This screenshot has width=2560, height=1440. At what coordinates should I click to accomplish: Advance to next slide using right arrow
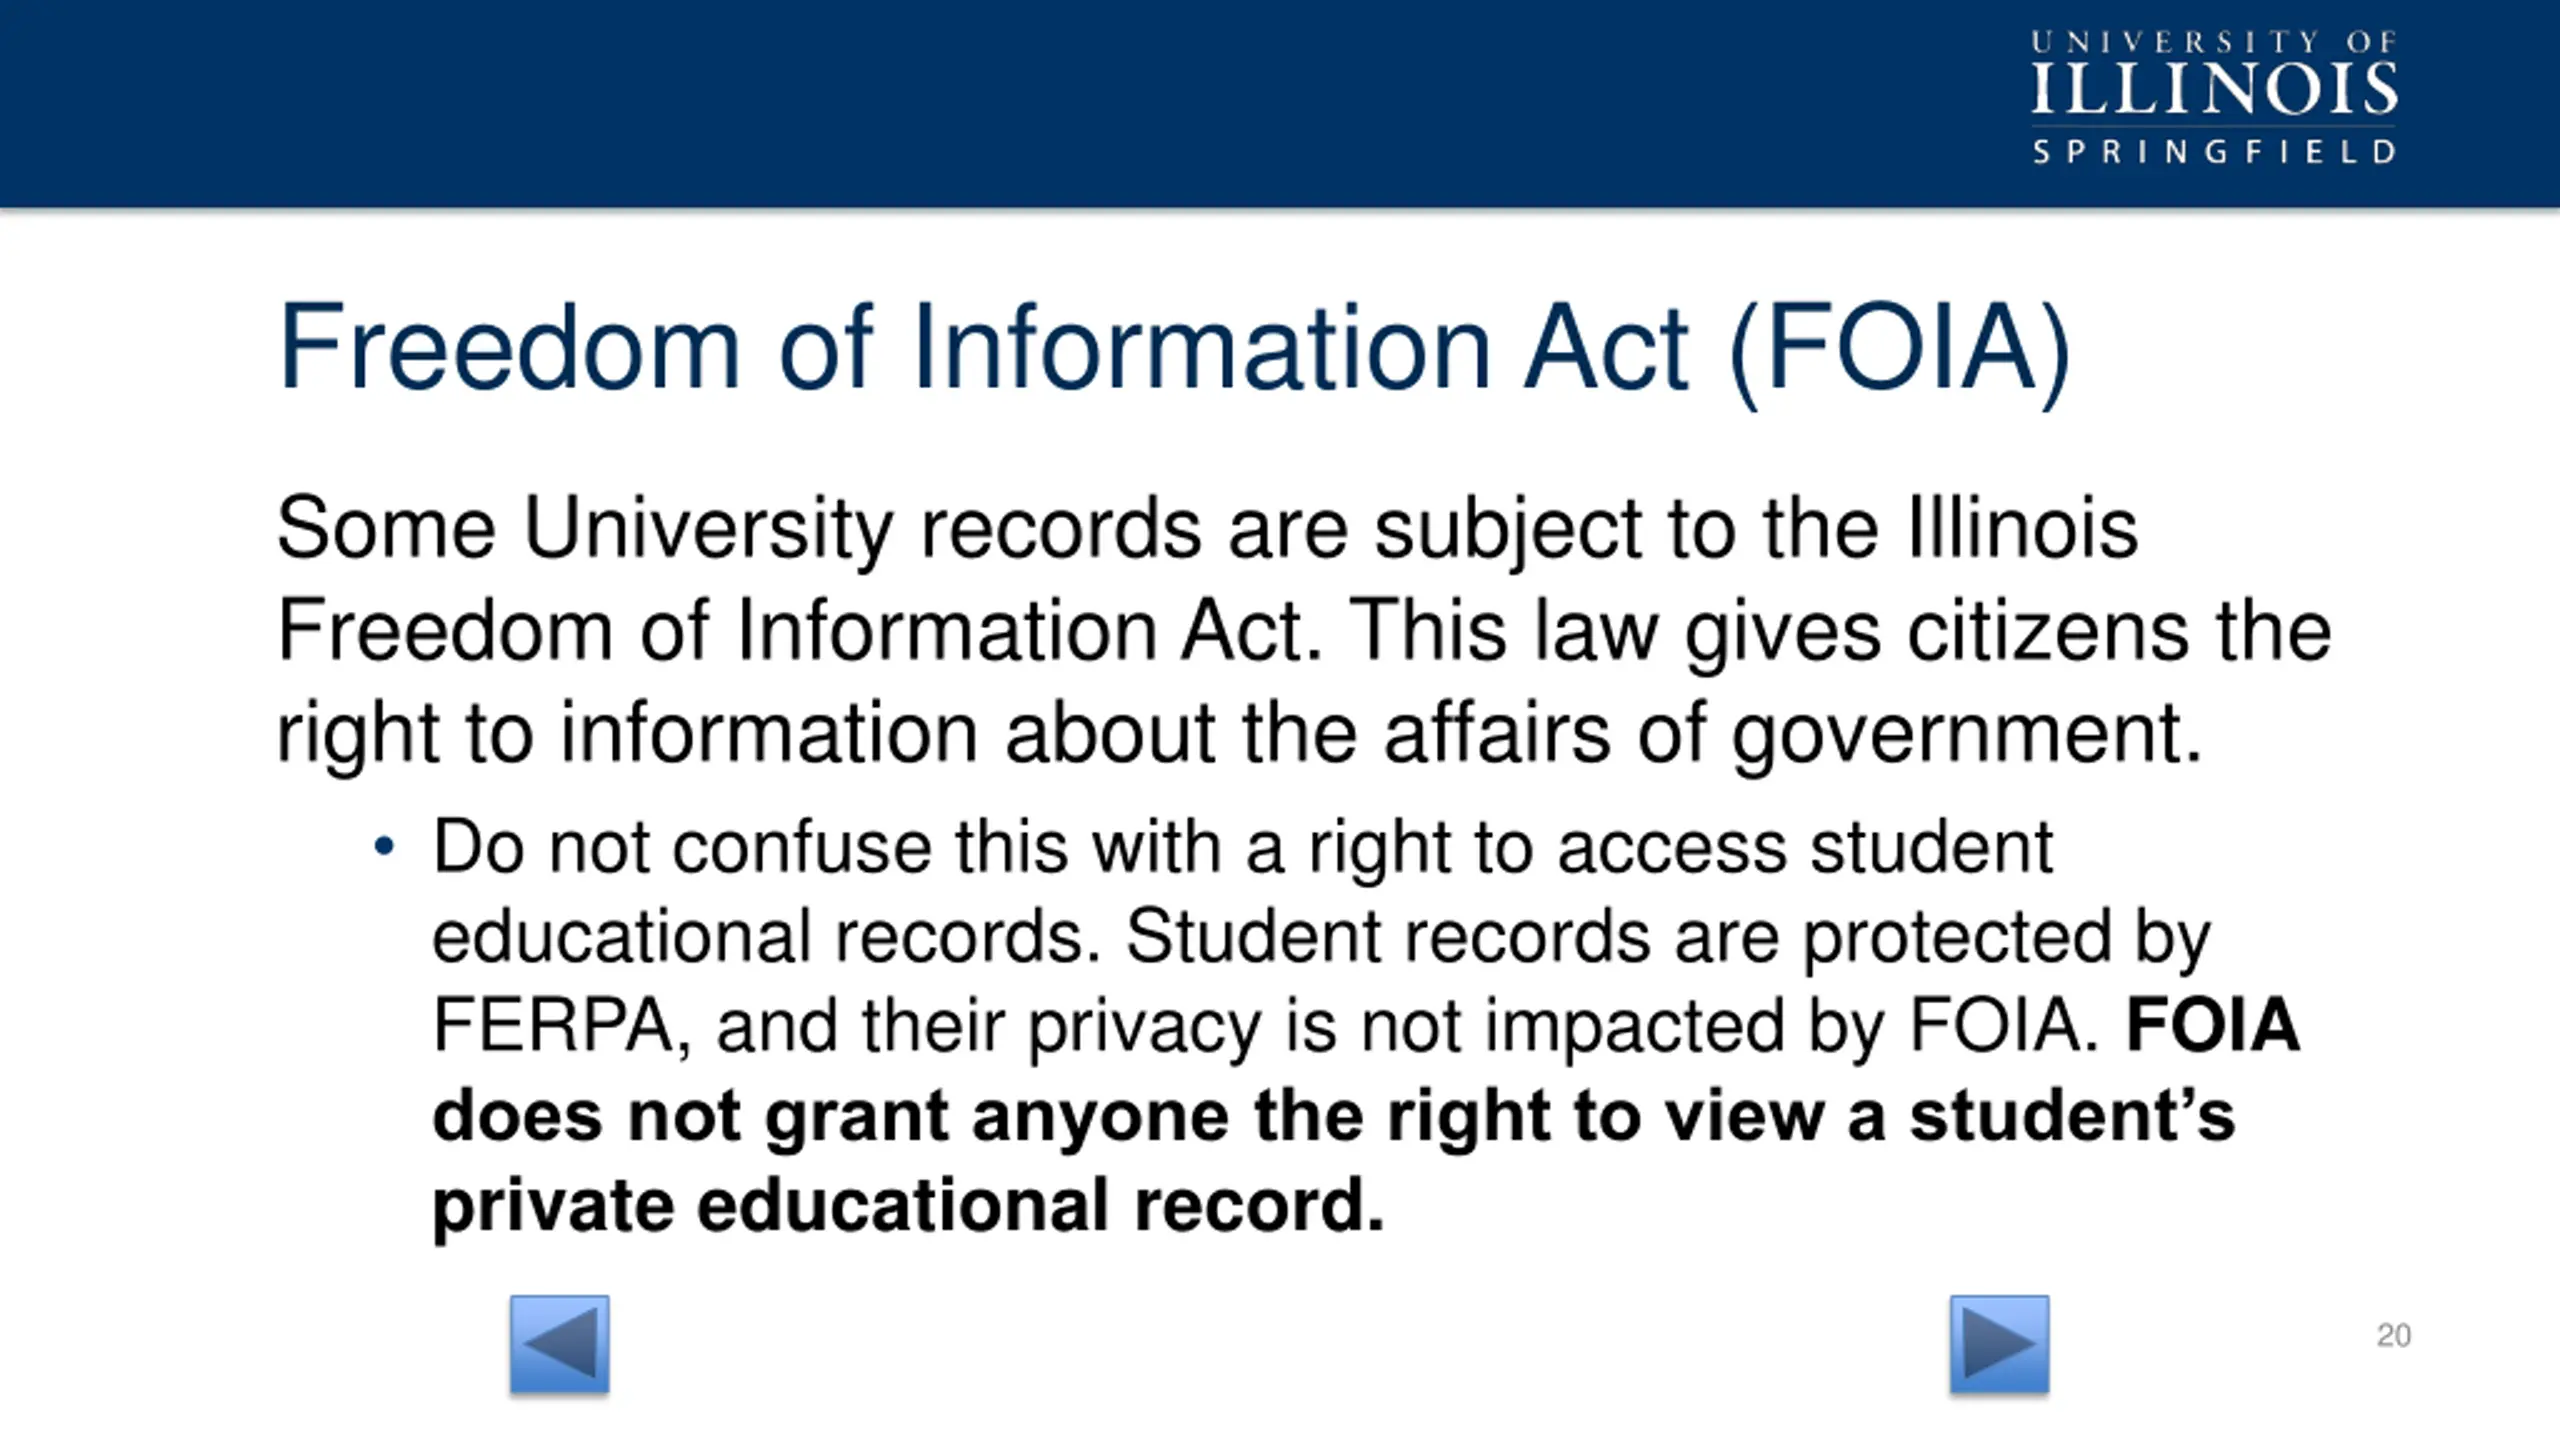pyautogui.click(x=1999, y=1343)
